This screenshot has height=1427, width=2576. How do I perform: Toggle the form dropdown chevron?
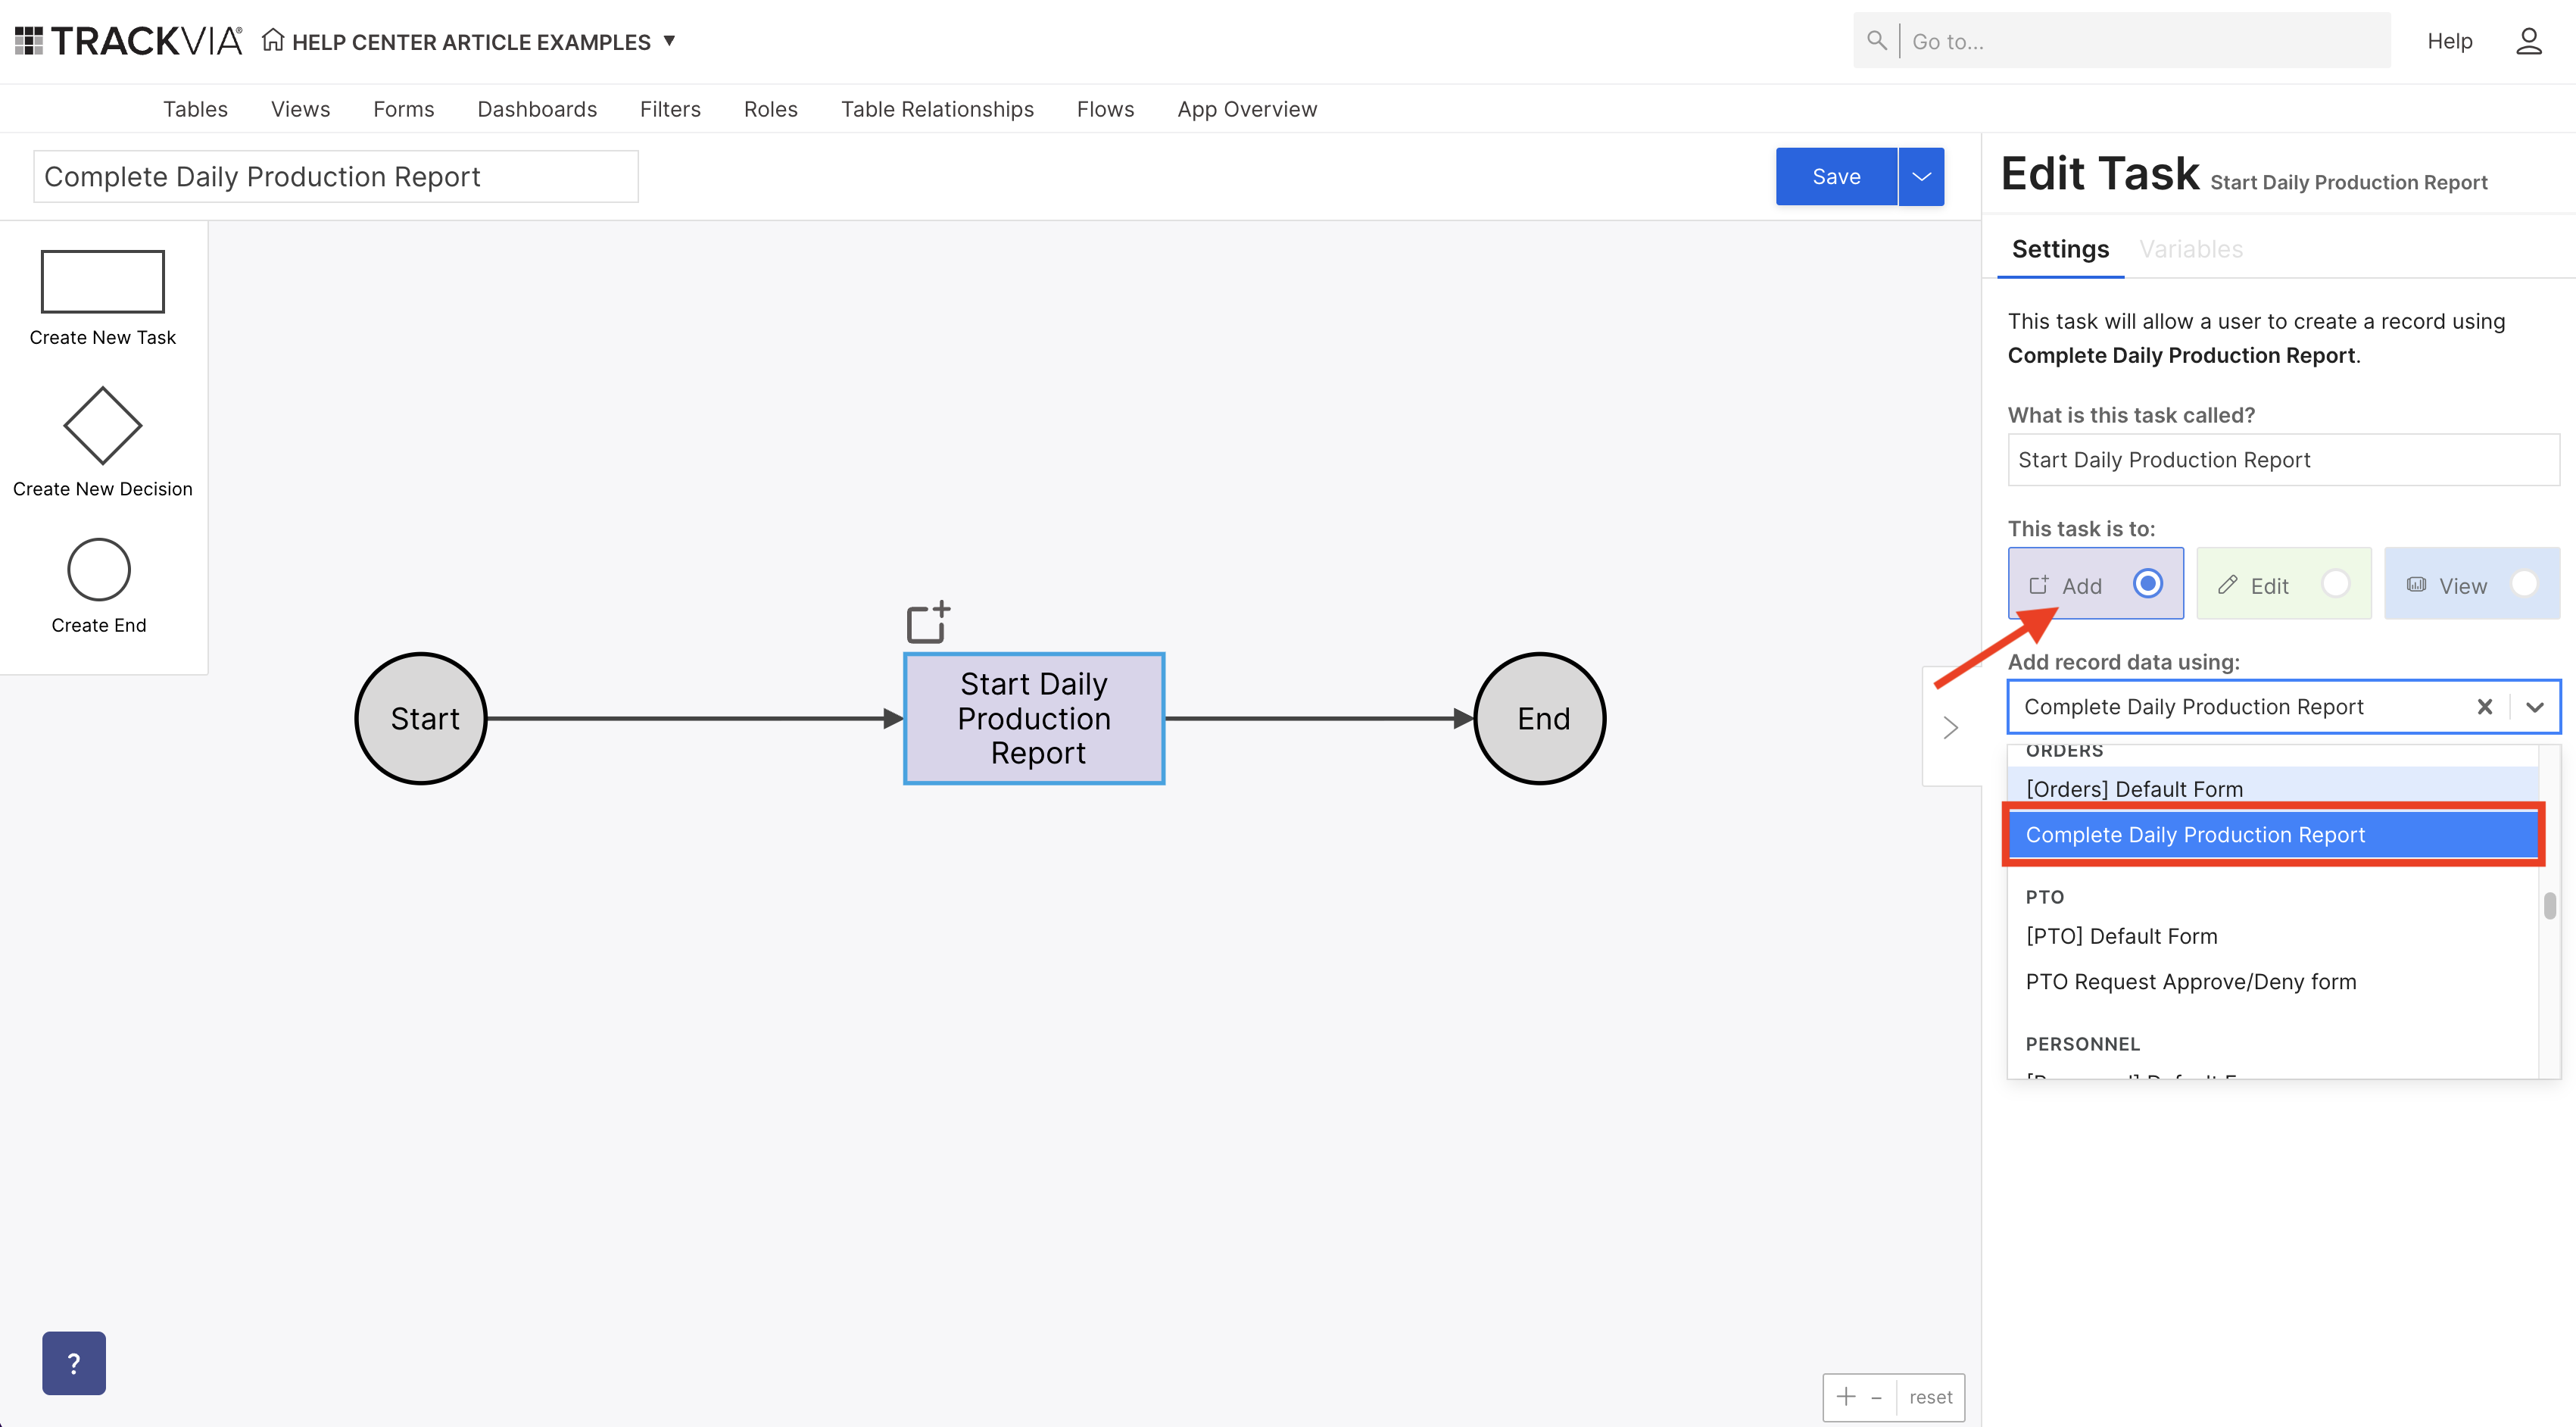point(2534,707)
